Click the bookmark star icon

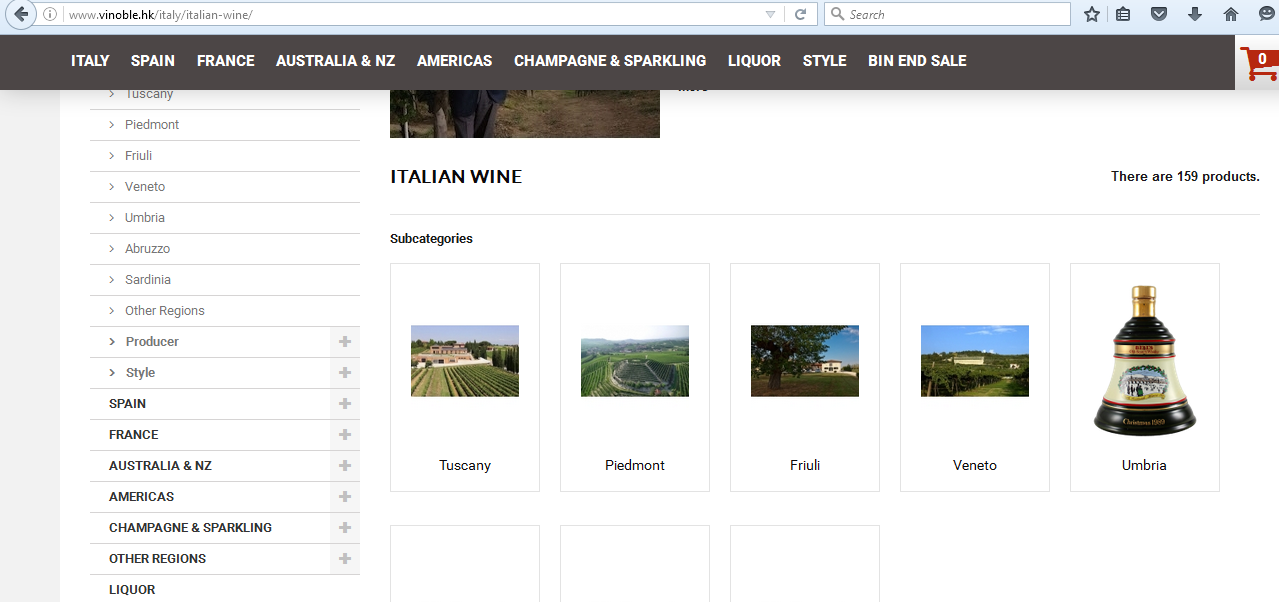[1092, 14]
